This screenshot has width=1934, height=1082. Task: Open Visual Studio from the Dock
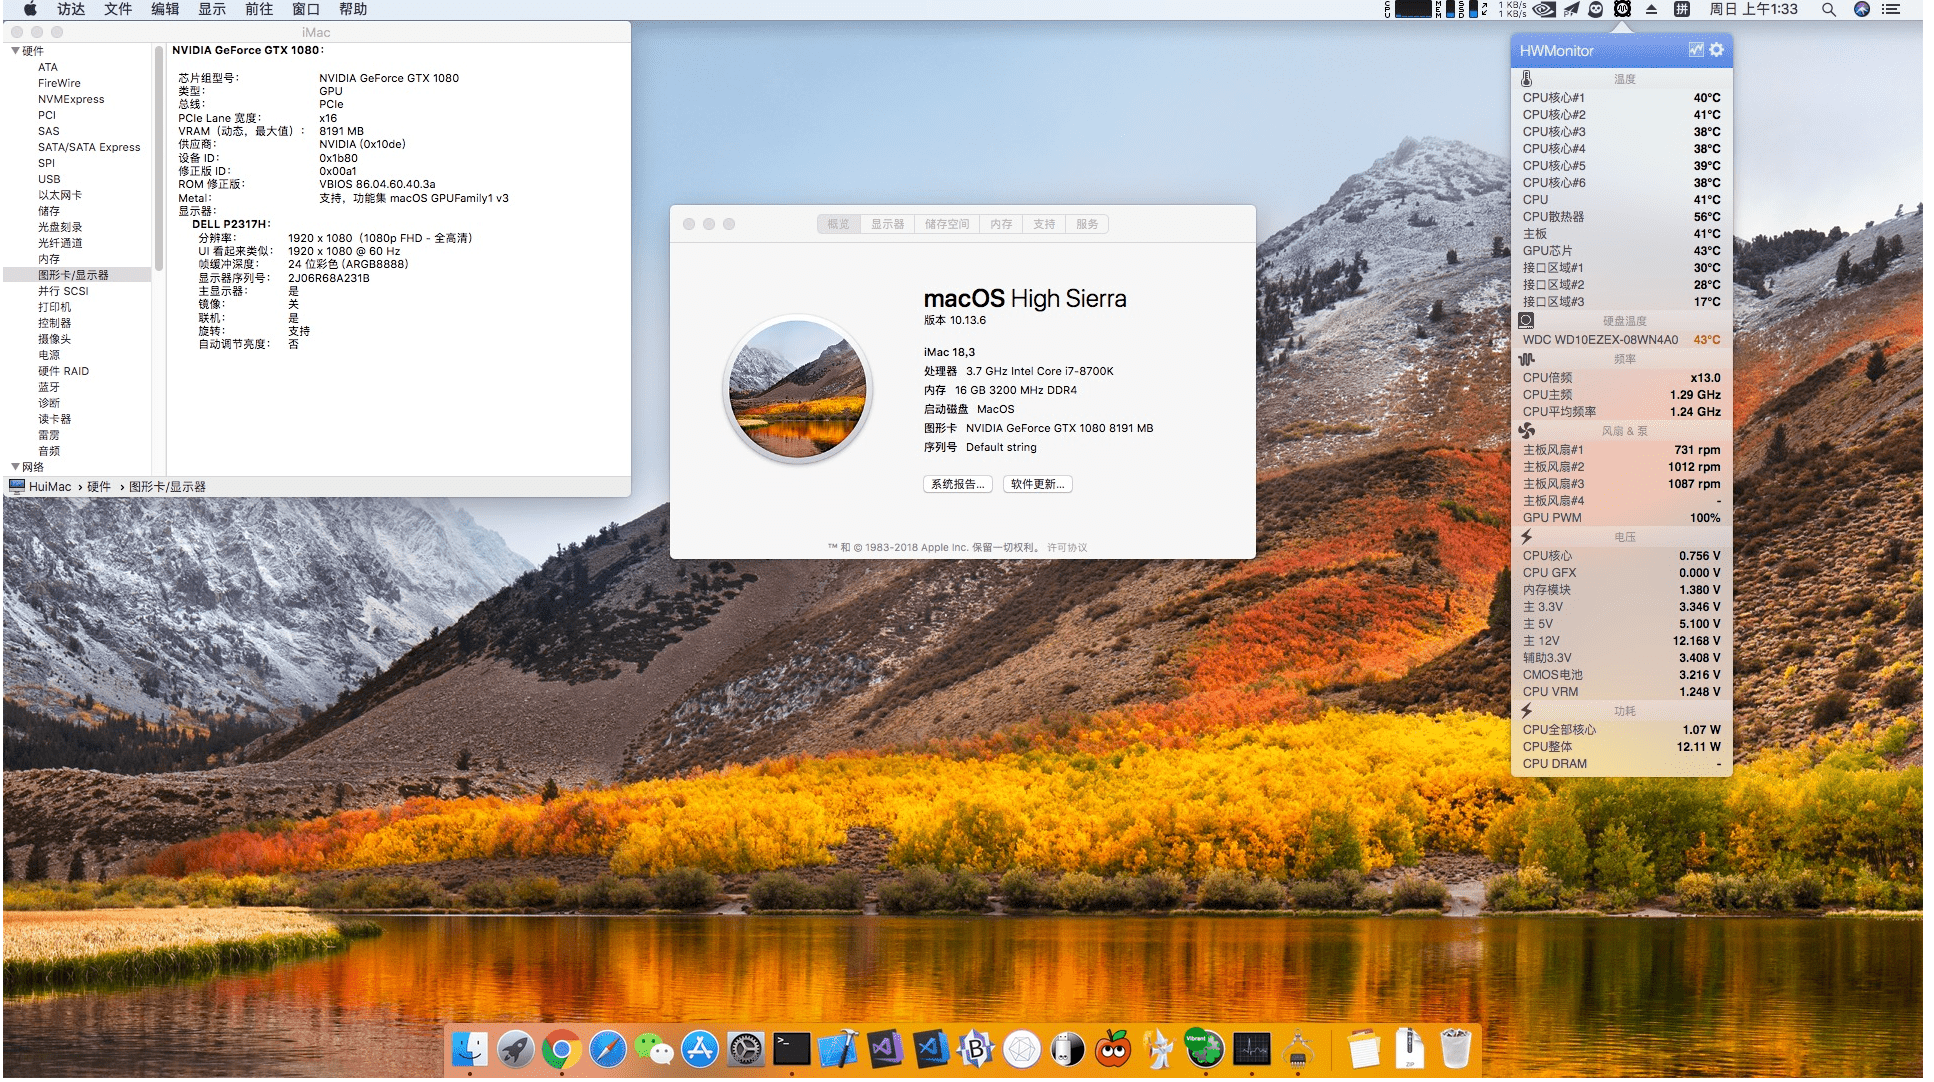[x=884, y=1049]
